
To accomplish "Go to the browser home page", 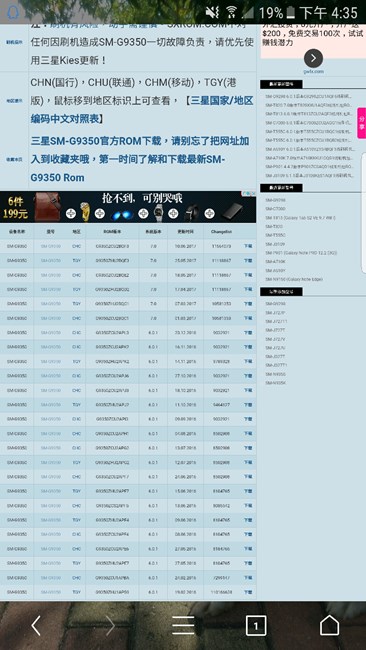I will (329, 625).
